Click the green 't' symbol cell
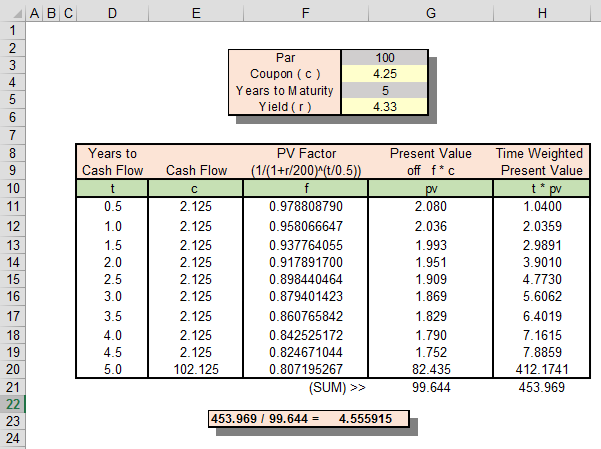601x449 pixels. coord(112,188)
